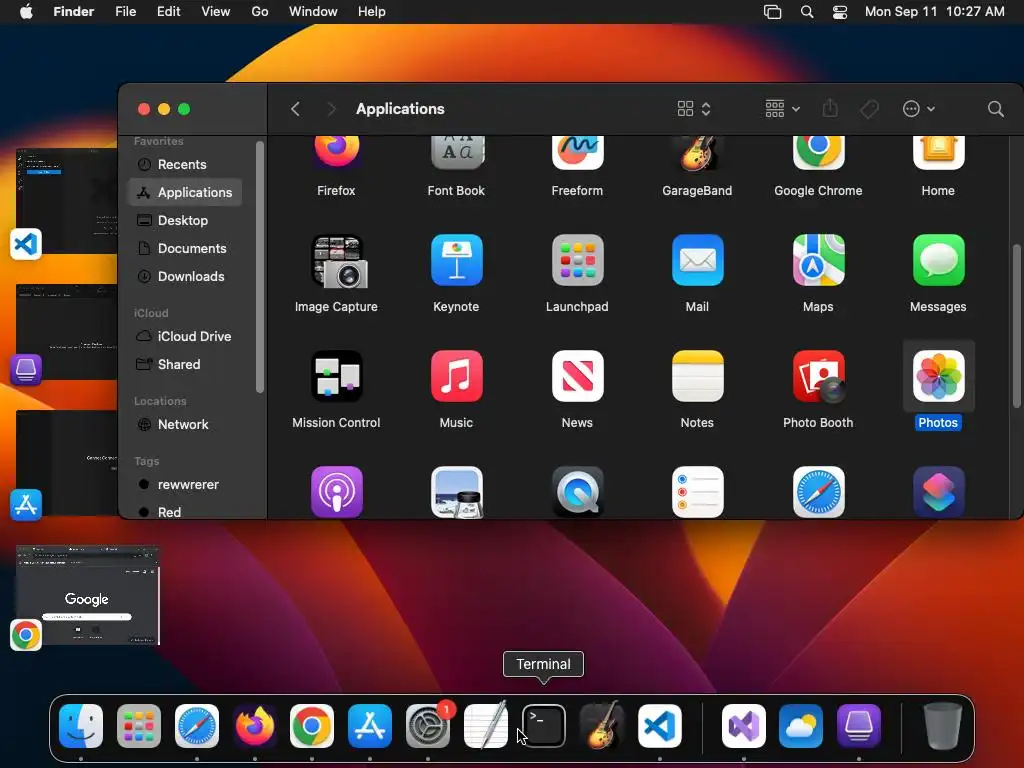
Task: Toggle Stage Manager menu bar icon
Action: pyautogui.click(x=773, y=12)
